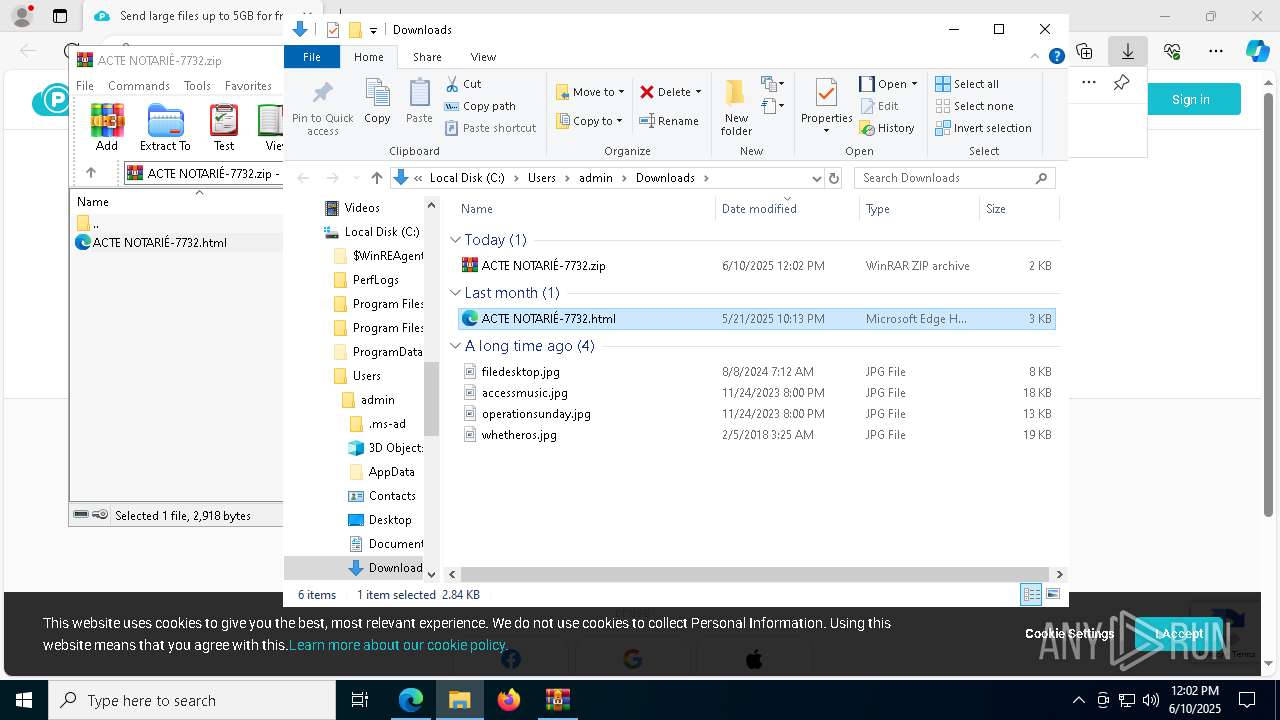This screenshot has height=720, width=1280.
Task: Open Delete dropdown arrow
Action: click(x=698, y=92)
